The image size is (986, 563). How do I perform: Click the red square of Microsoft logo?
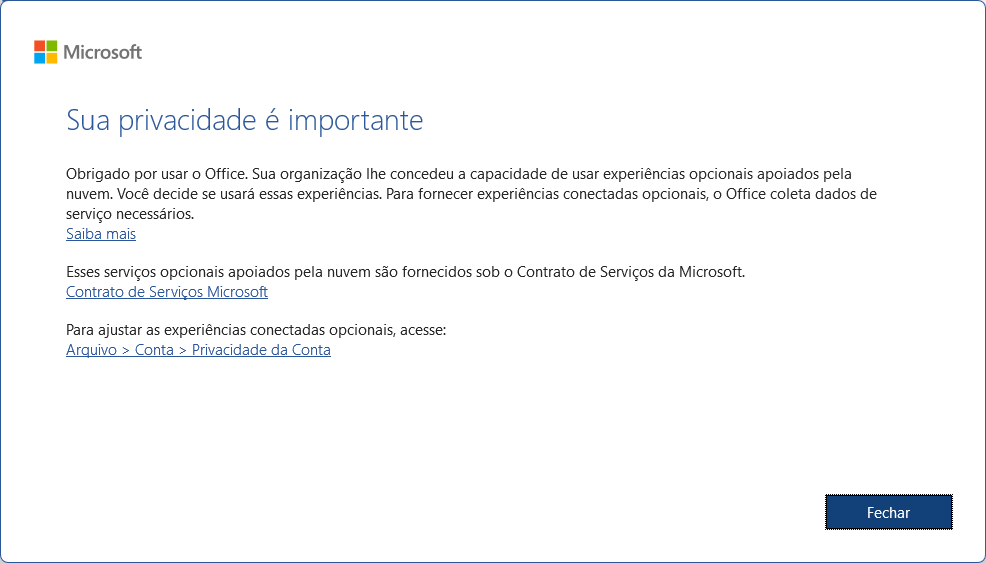(39, 46)
